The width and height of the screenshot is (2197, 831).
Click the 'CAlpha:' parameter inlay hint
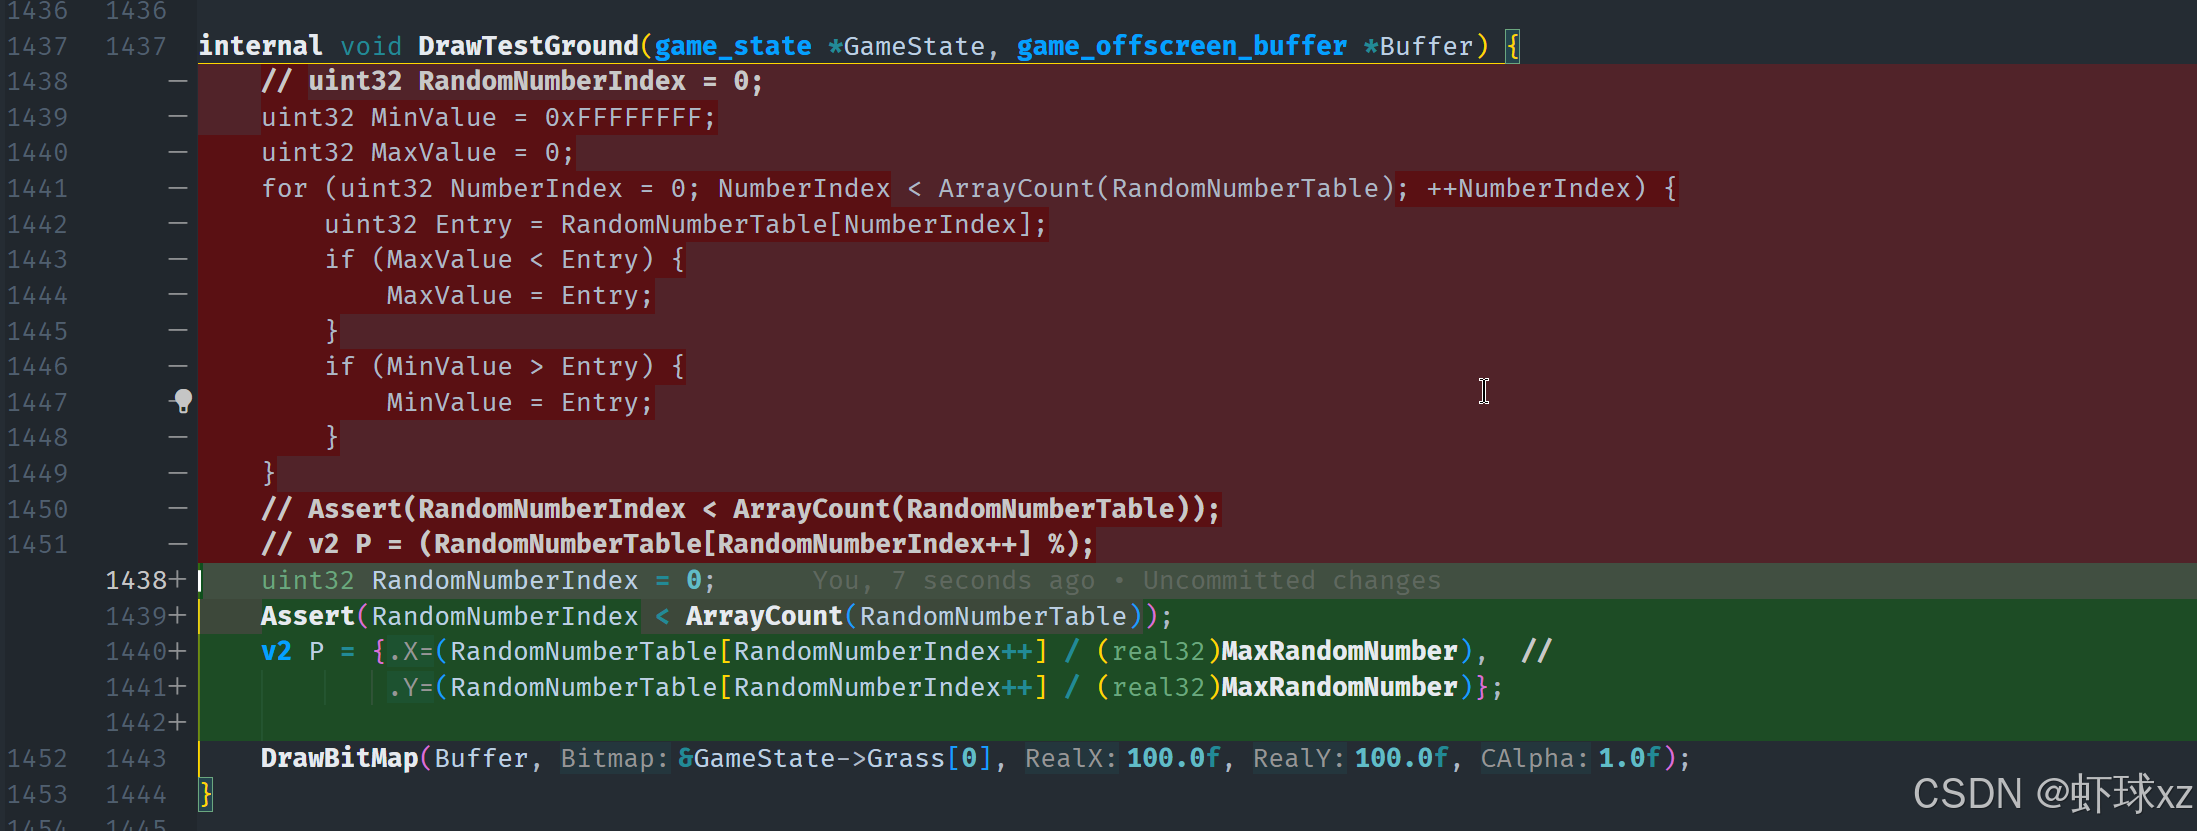[x=1533, y=758]
